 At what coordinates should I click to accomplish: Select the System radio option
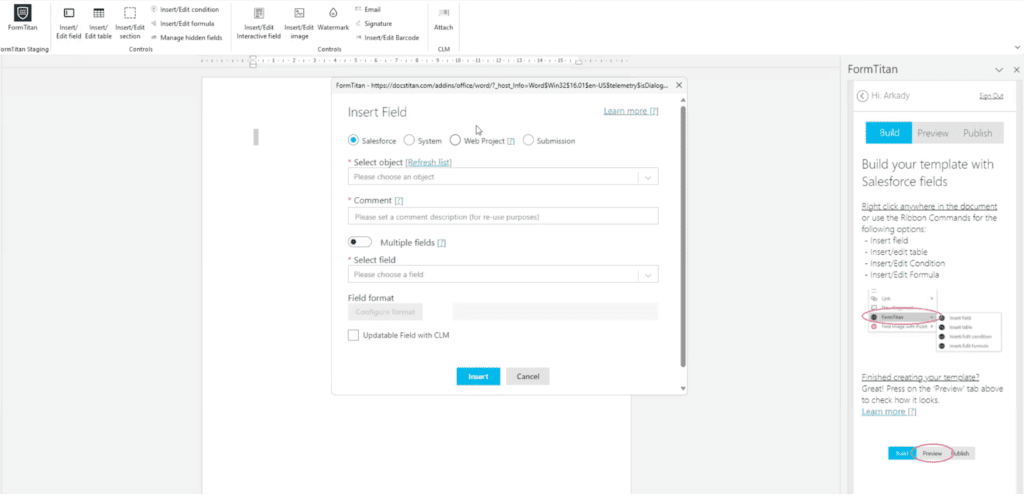coord(409,140)
